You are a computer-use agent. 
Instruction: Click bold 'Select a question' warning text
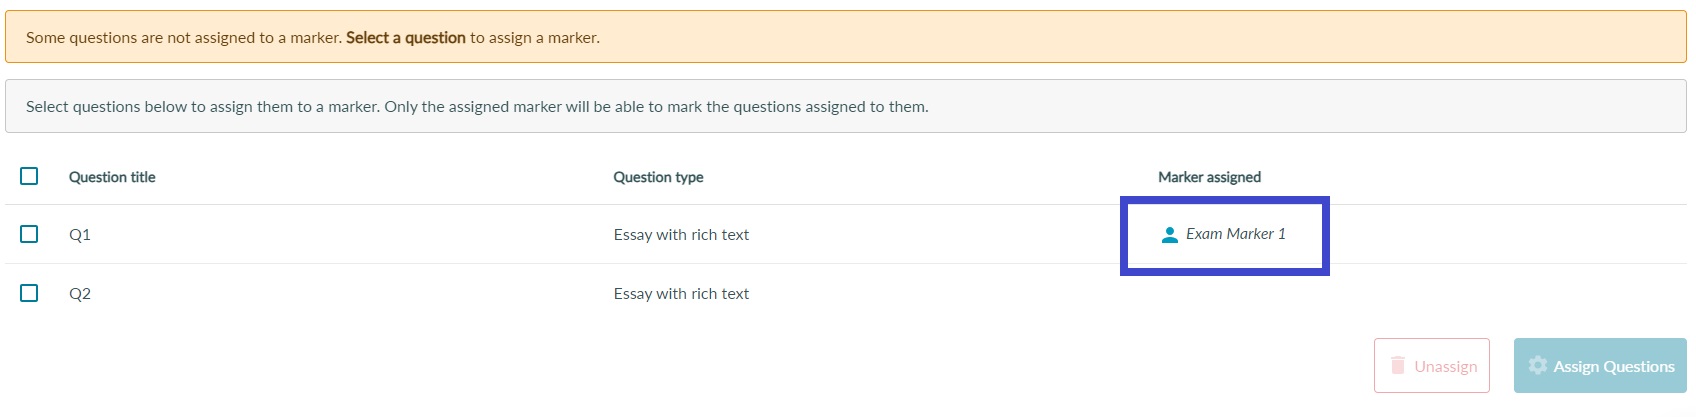pos(405,38)
